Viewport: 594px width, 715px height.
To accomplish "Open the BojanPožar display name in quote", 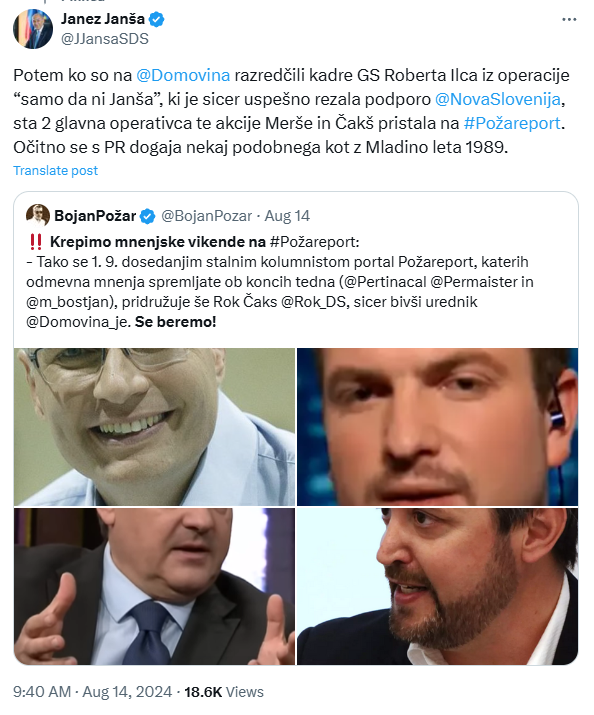I will point(95,216).
